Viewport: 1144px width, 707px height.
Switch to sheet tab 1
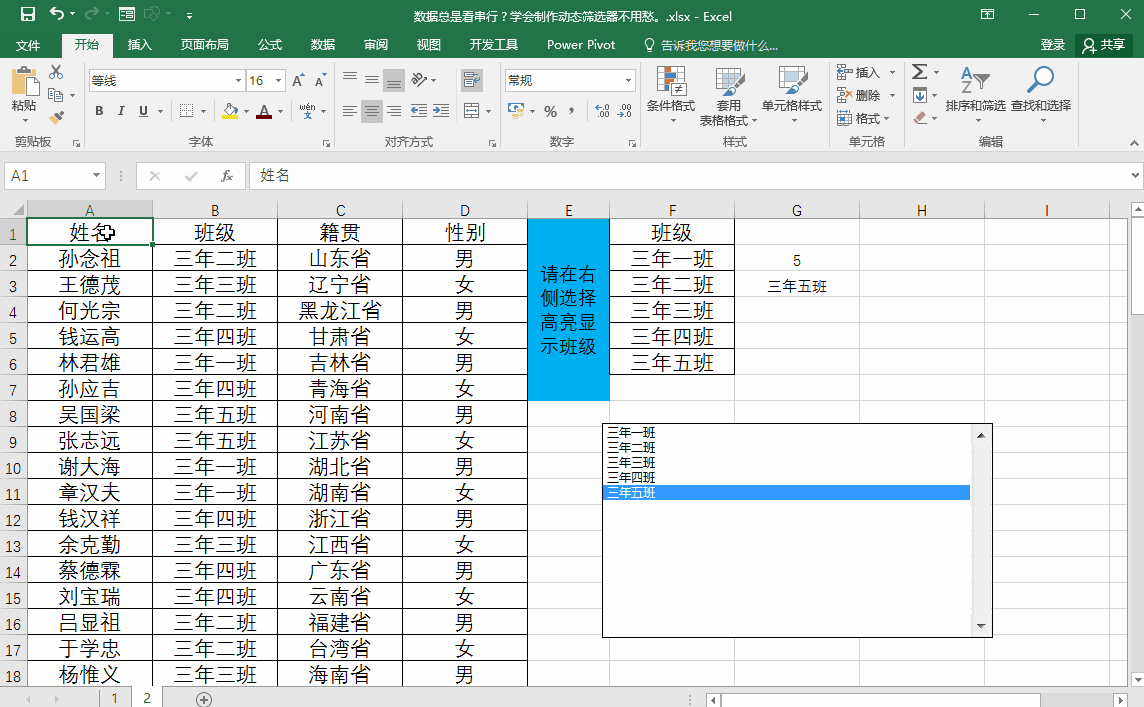pyautogui.click(x=115, y=698)
